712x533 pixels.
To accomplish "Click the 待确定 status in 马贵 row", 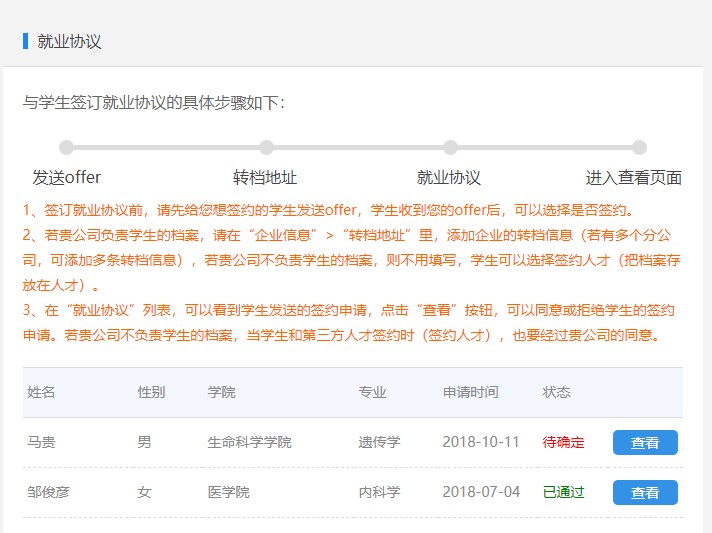I will click(x=563, y=442).
